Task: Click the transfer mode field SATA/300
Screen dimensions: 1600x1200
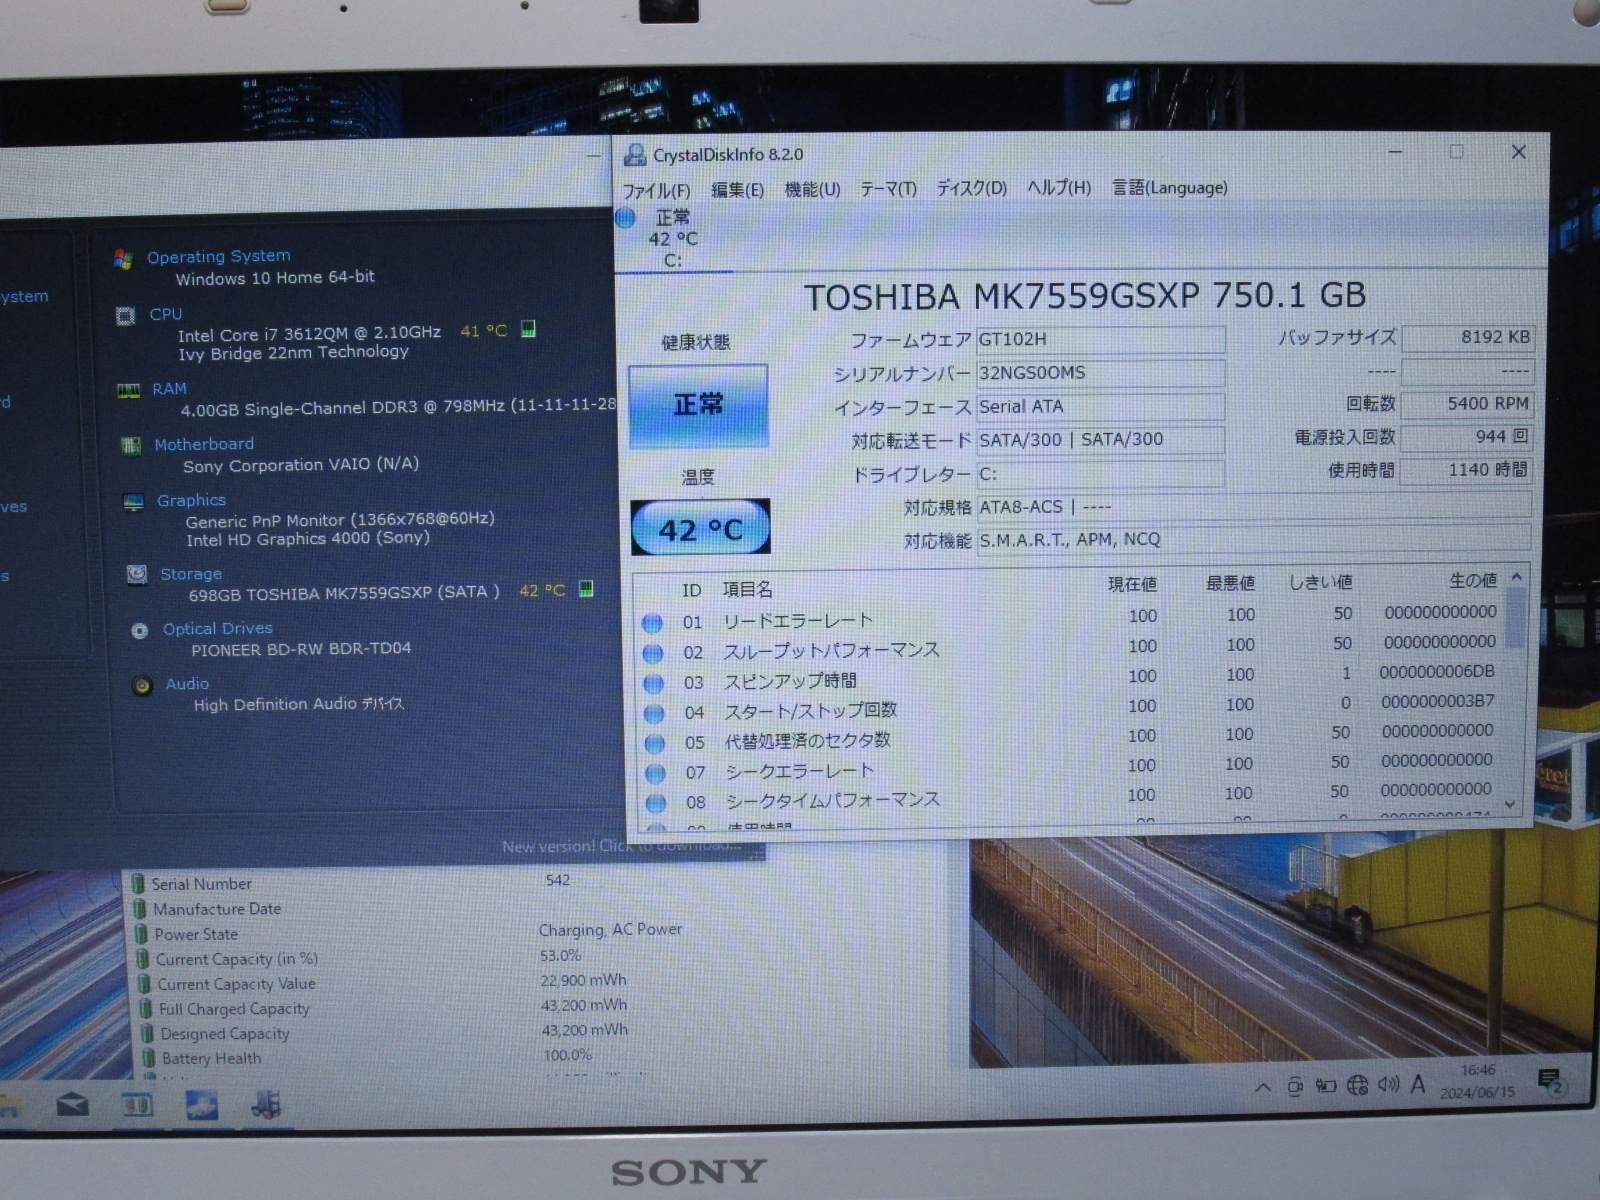Action: tap(1100, 439)
